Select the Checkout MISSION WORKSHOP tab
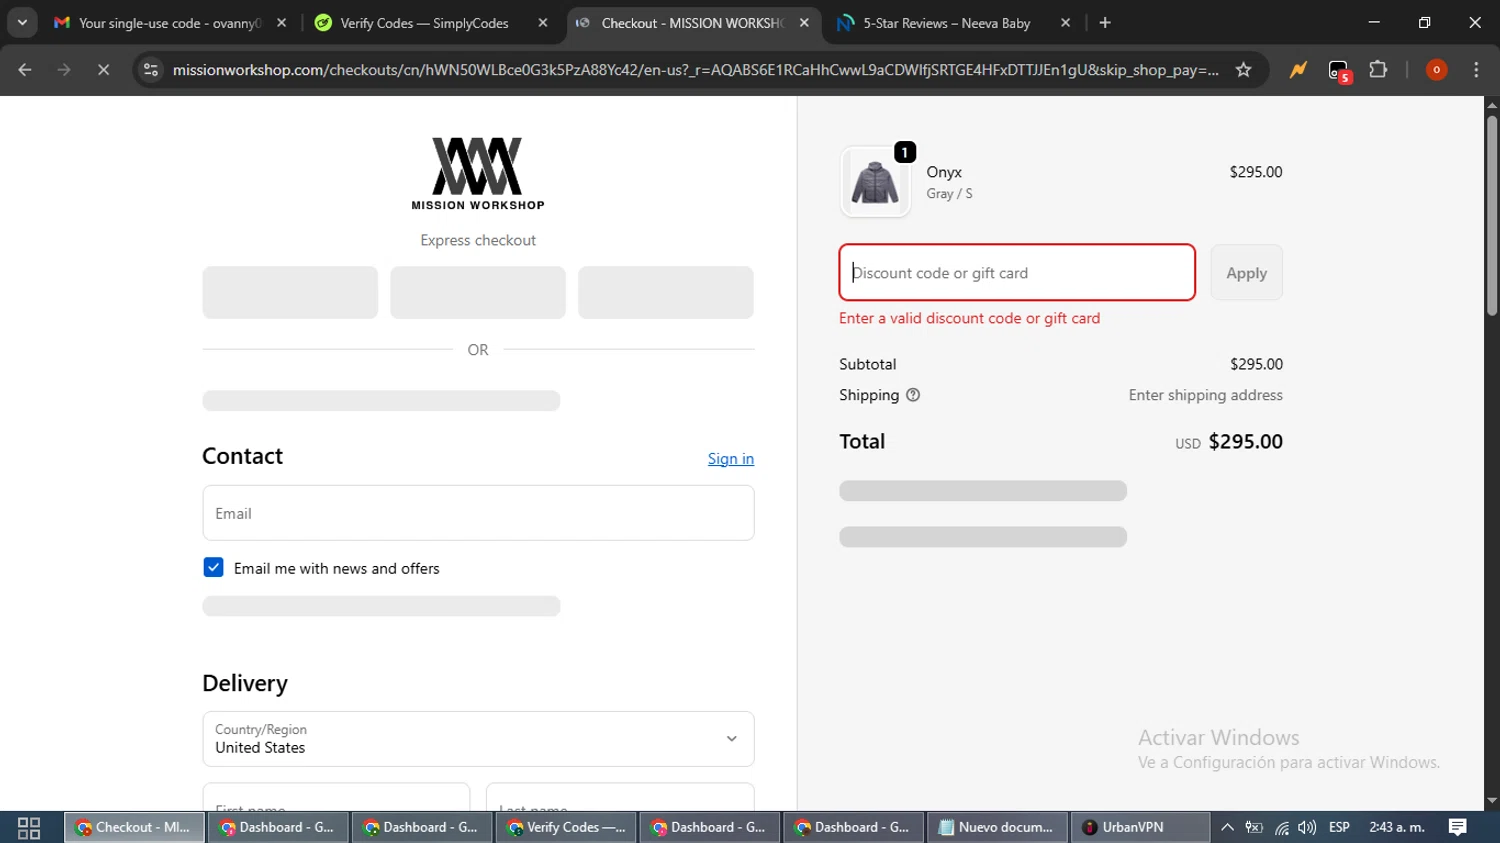 tap(692, 23)
